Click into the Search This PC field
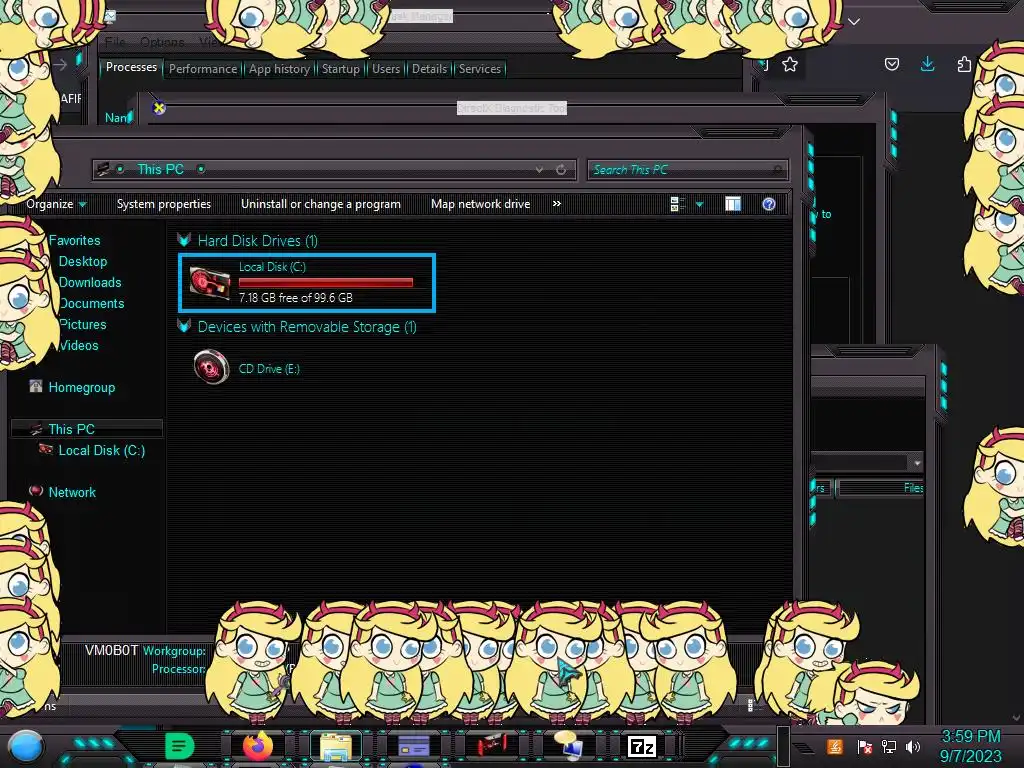Viewport: 1024px width, 768px height. pyautogui.click(x=687, y=170)
